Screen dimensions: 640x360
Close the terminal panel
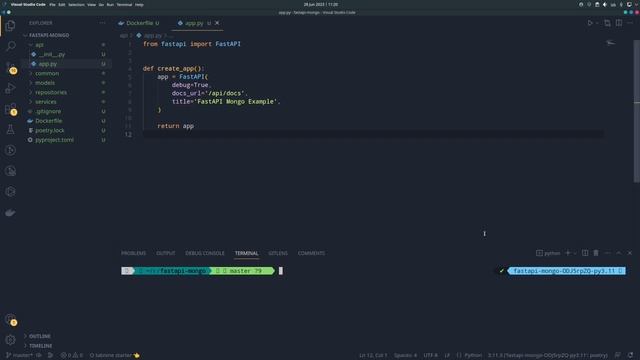[630, 253]
